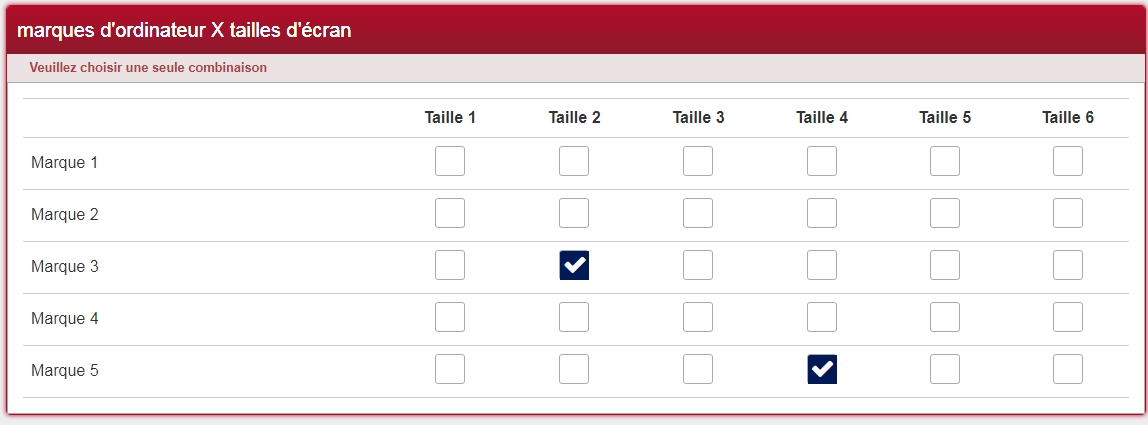Enable Marque 5 Taille 6 checkbox
This screenshot has height=425, width=1148.
(x=1068, y=369)
